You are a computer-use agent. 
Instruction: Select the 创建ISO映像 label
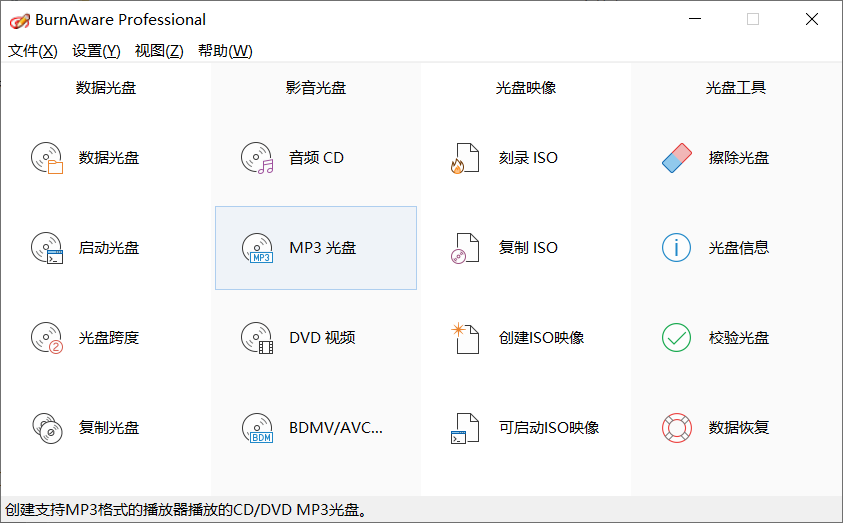[x=541, y=338]
